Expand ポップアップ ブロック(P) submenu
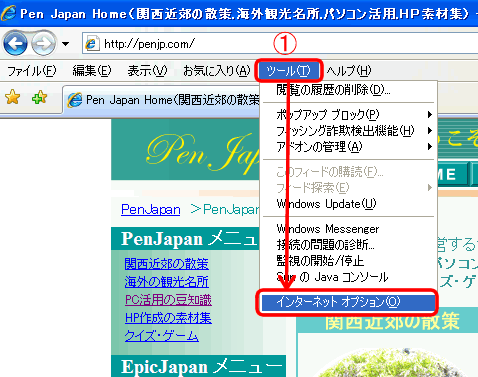478x377 pixels. (x=348, y=115)
